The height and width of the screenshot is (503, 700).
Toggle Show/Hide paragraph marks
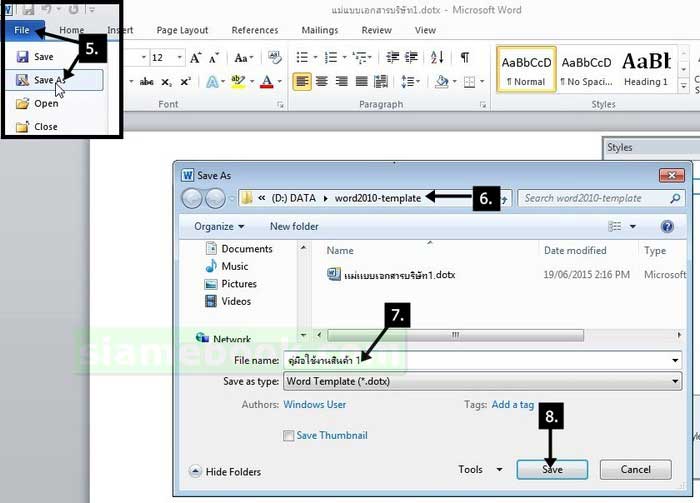pyautogui.click(x=465, y=57)
